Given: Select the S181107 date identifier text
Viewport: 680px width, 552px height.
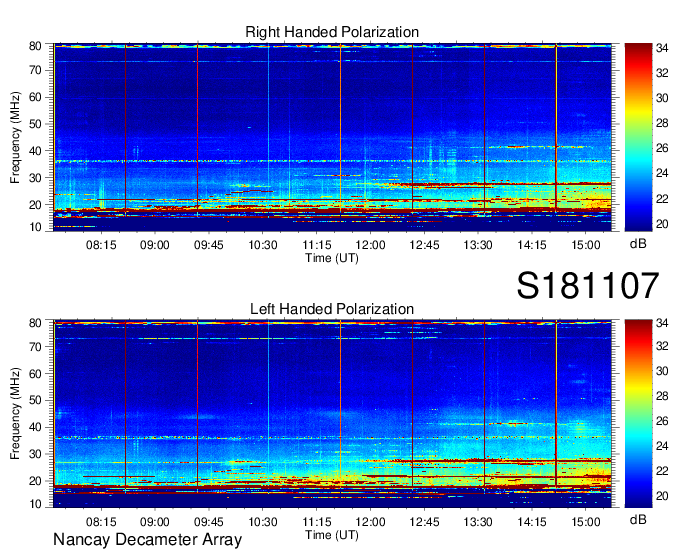Looking at the screenshot, I should [588, 286].
